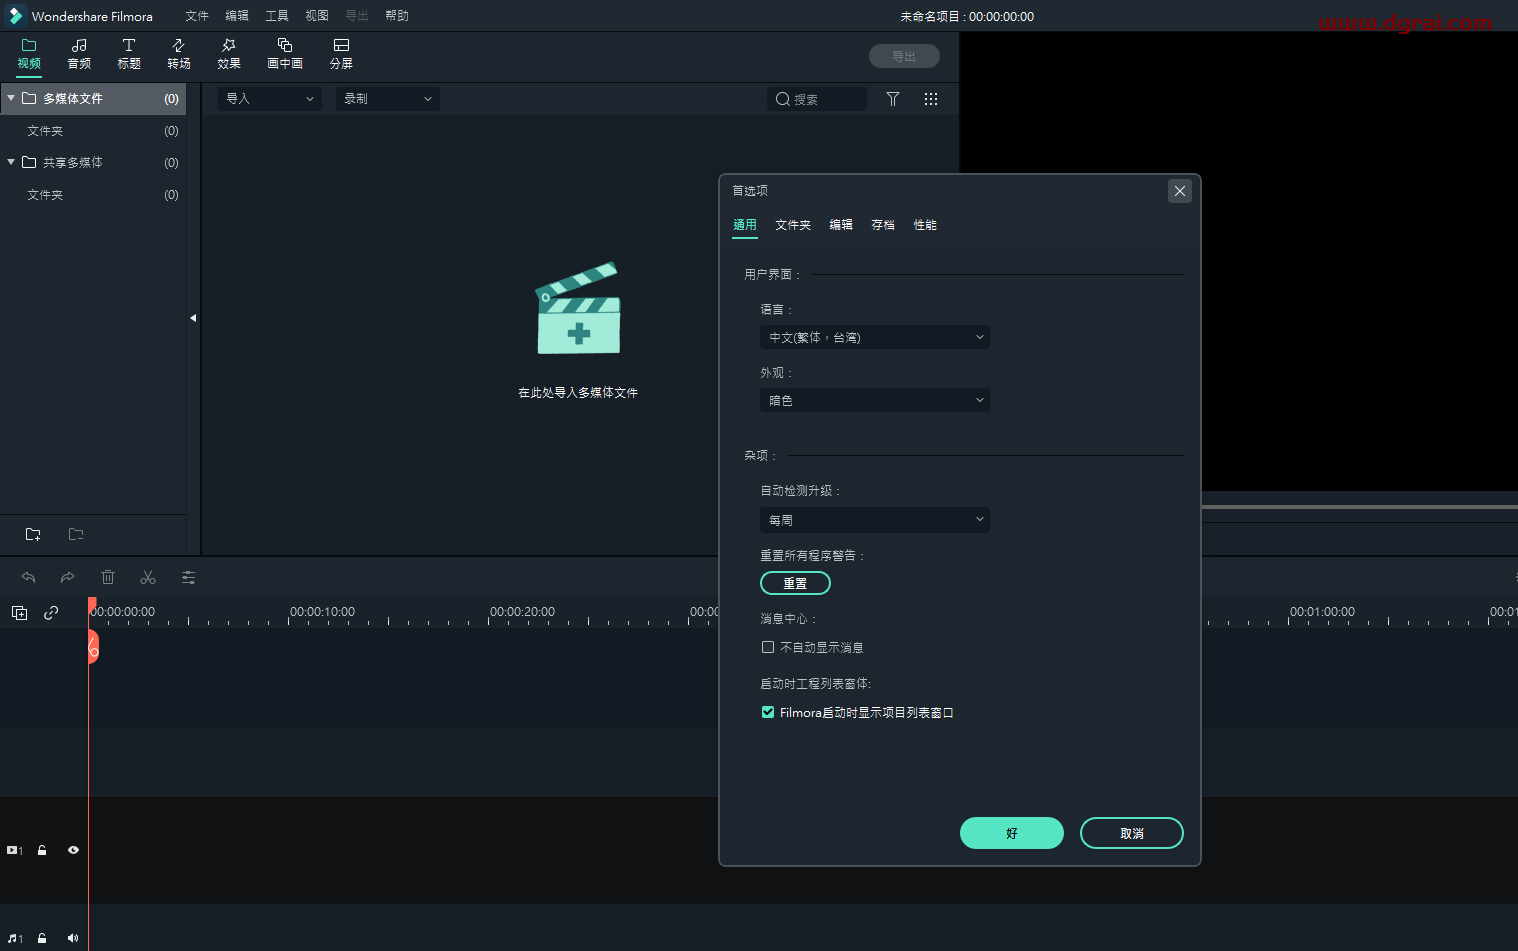The width and height of the screenshot is (1518, 951).
Task: Open the 外观 appearance dropdown
Action: [875, 400]
